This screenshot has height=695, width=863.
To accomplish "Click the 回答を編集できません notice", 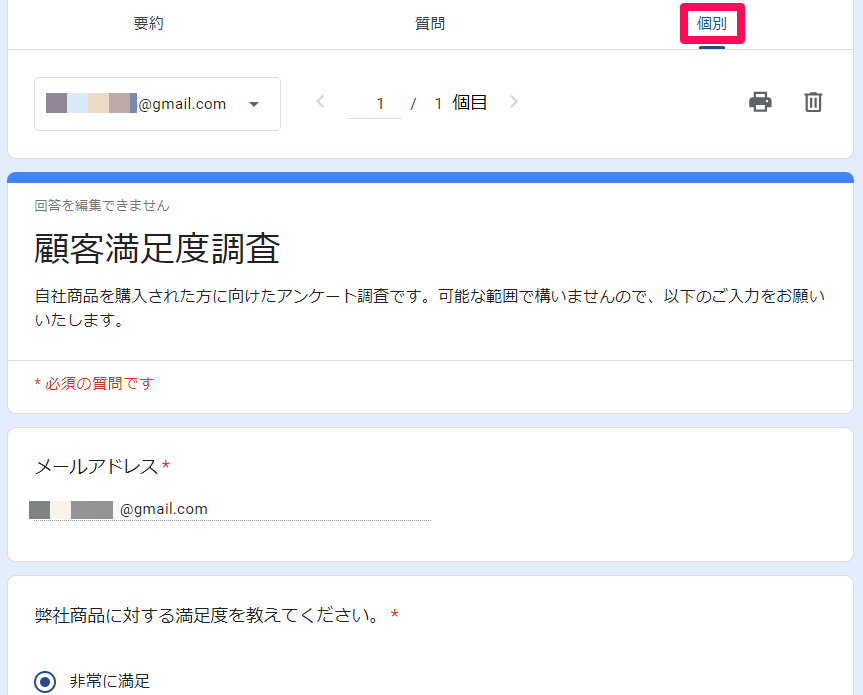I will [102, 206].
